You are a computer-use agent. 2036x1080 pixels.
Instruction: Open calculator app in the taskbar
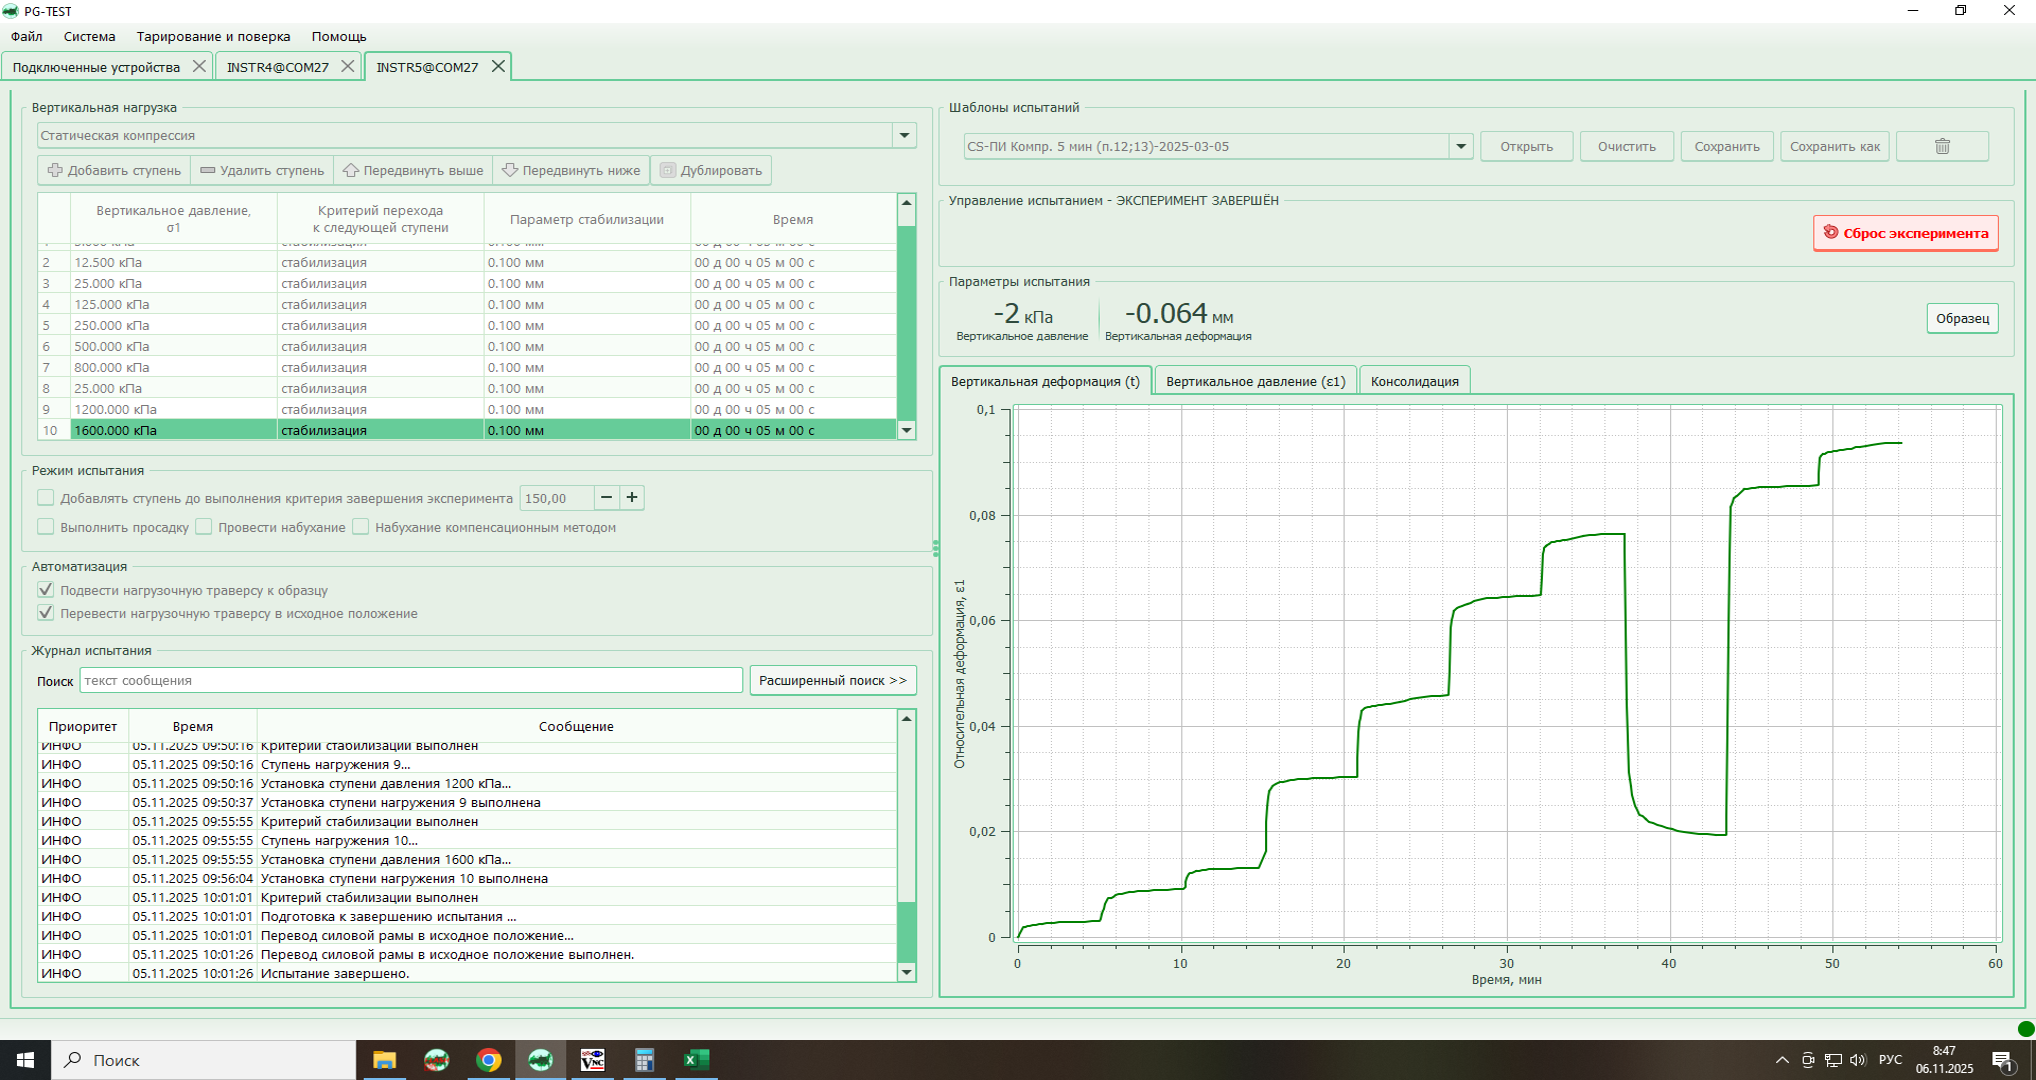pos(644,1060)
